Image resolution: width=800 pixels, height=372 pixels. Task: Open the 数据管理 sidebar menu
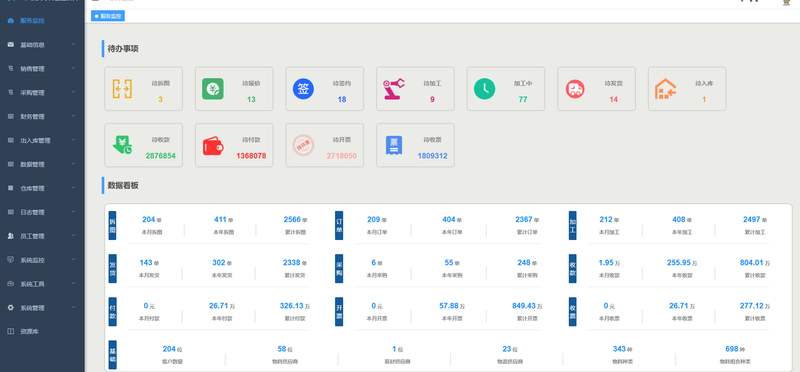tap(42, 164)
